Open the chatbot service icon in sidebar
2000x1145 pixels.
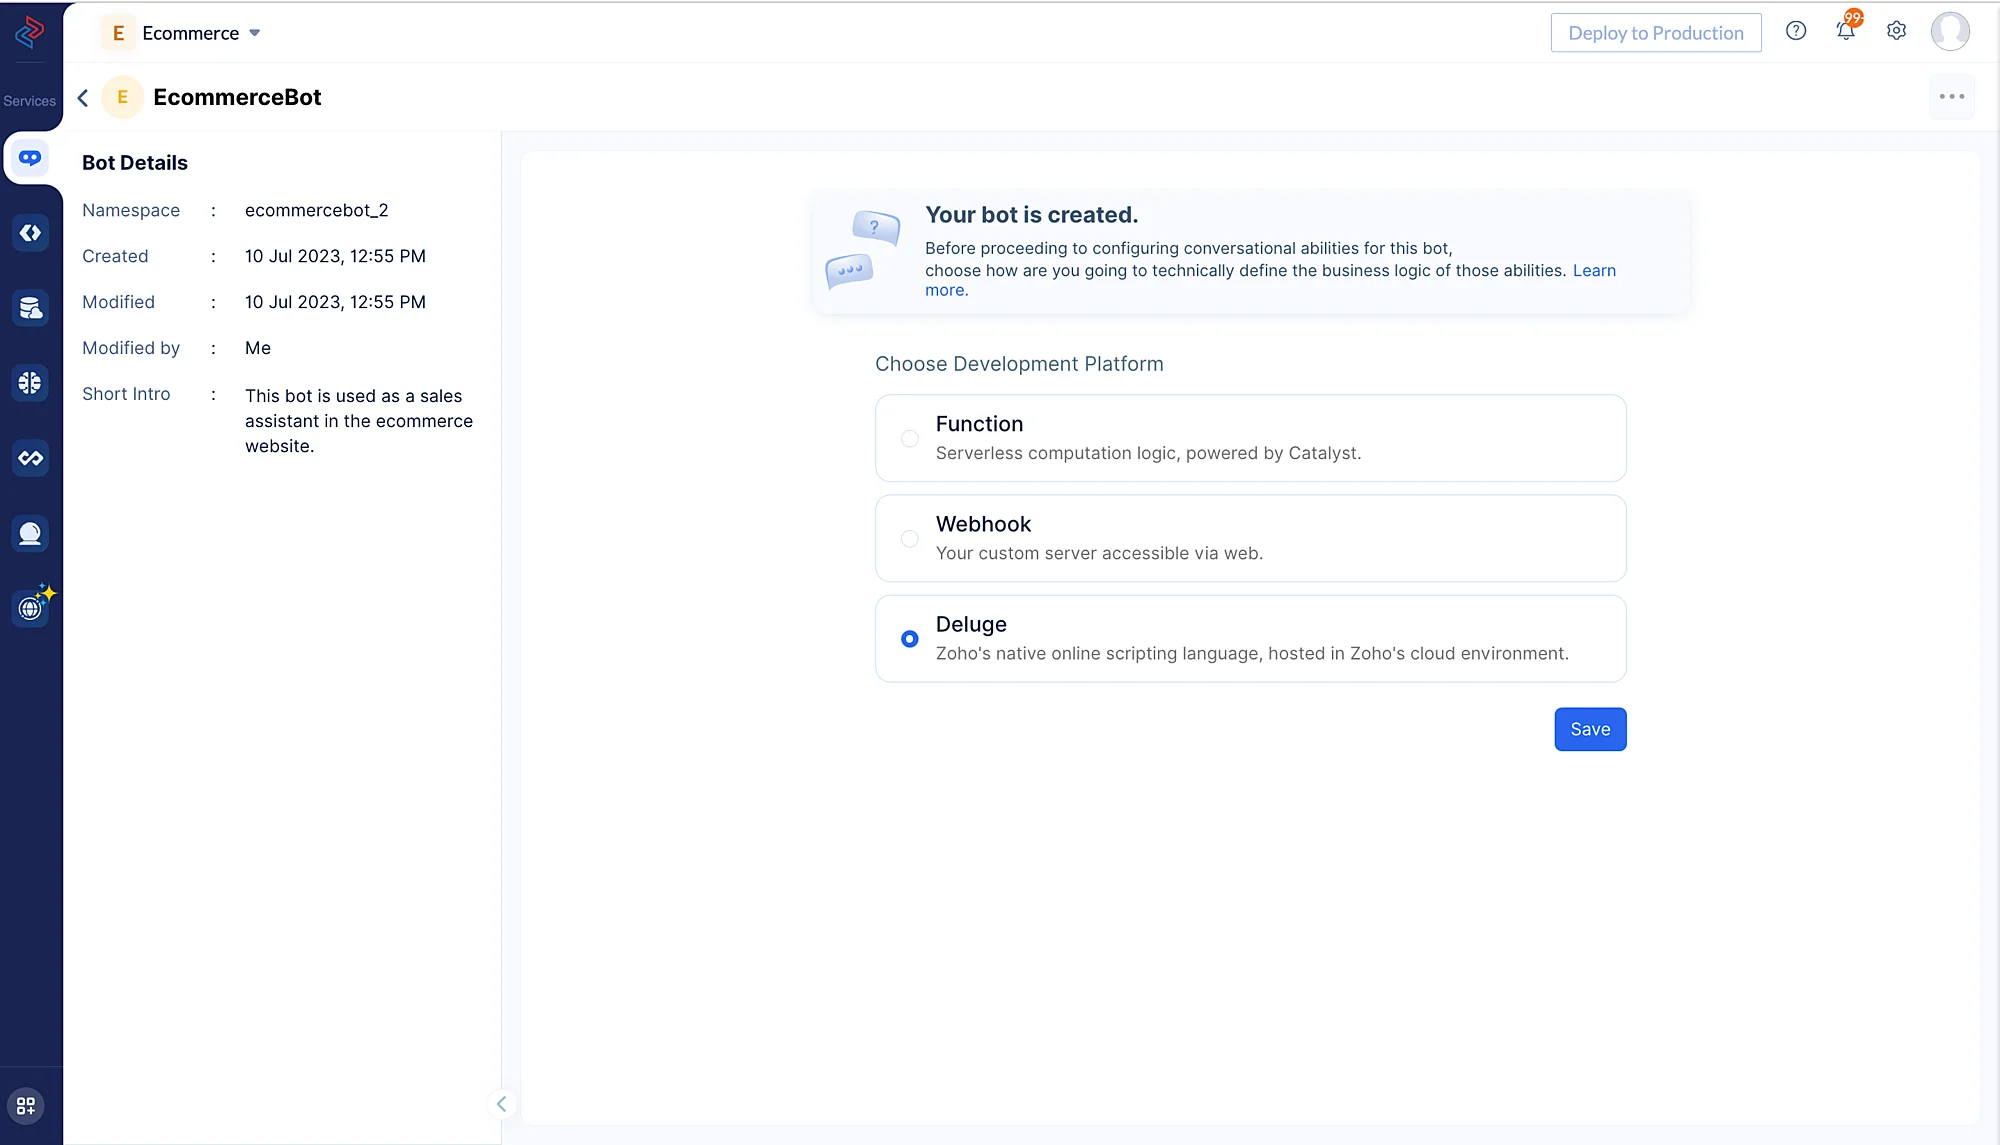tap(30, 158)
